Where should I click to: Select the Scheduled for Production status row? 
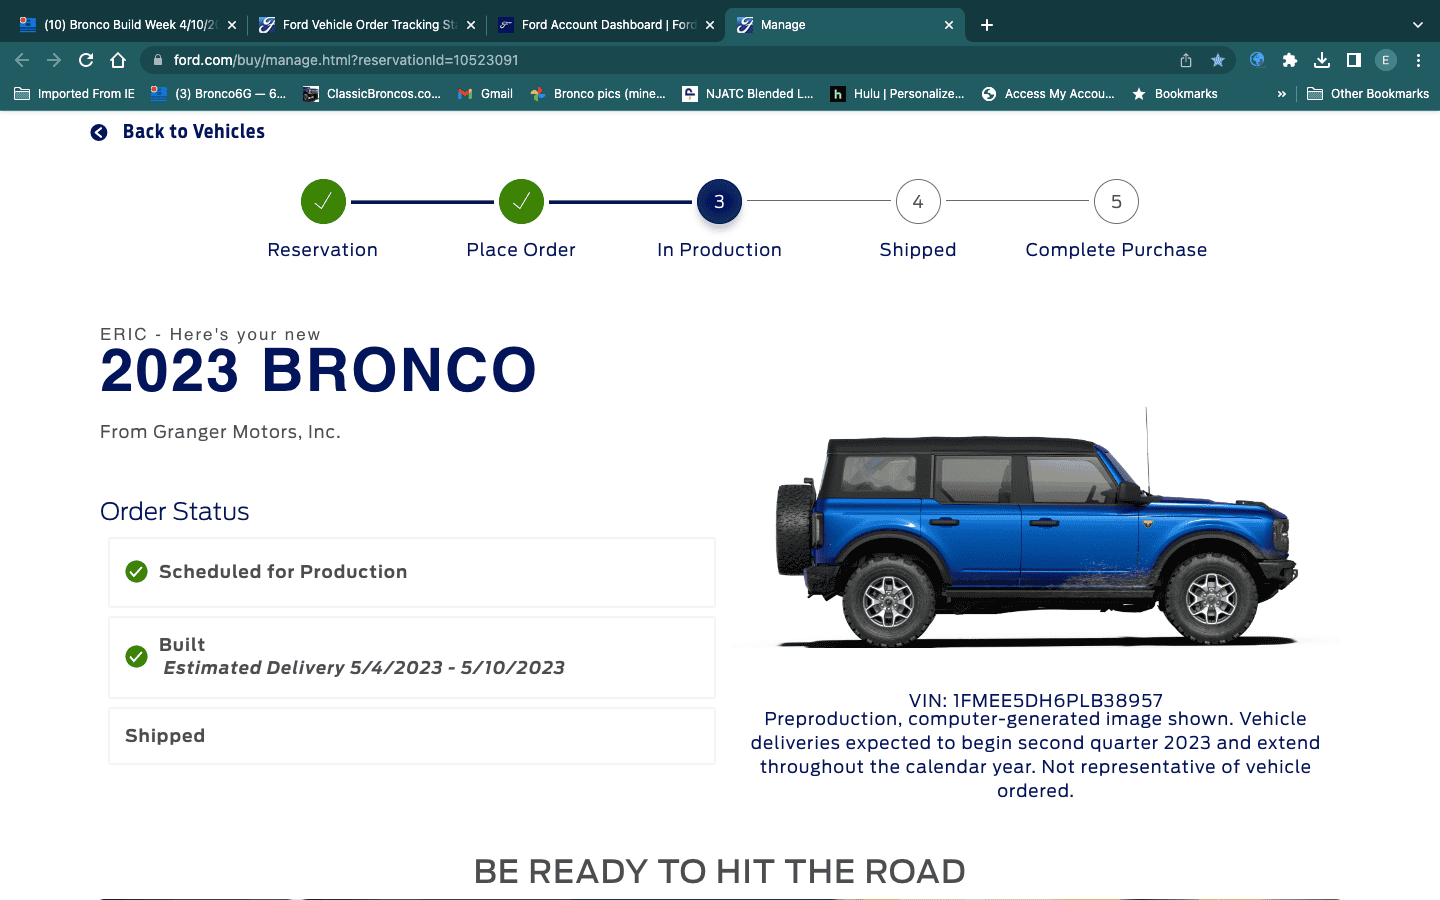tap(412, 572)
